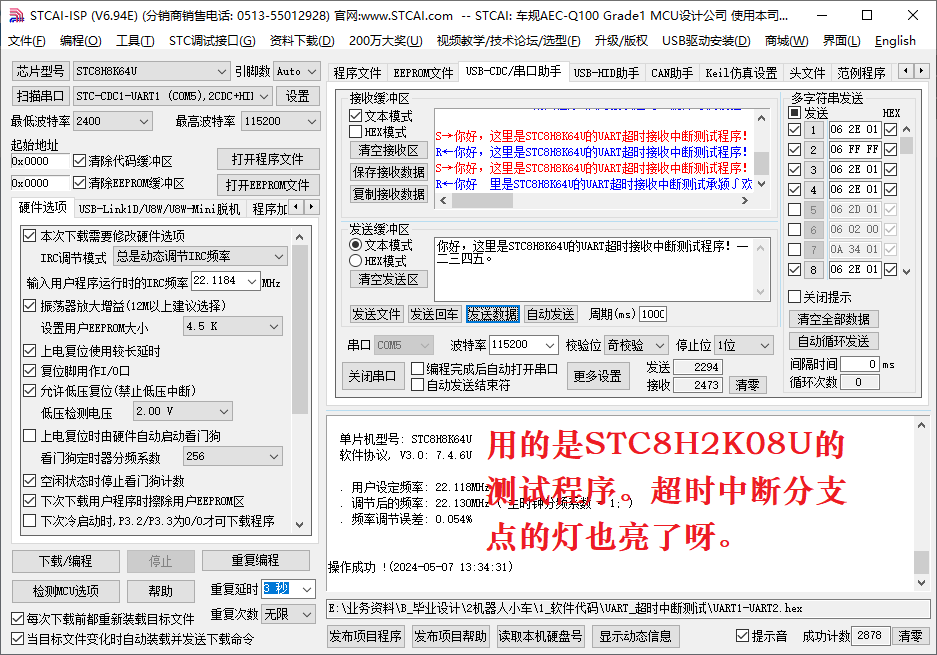The width and height of the screenshot is (937, 655).
Task: Toggle 关闭提示 checkbox
Action: [x=795, y=296]
